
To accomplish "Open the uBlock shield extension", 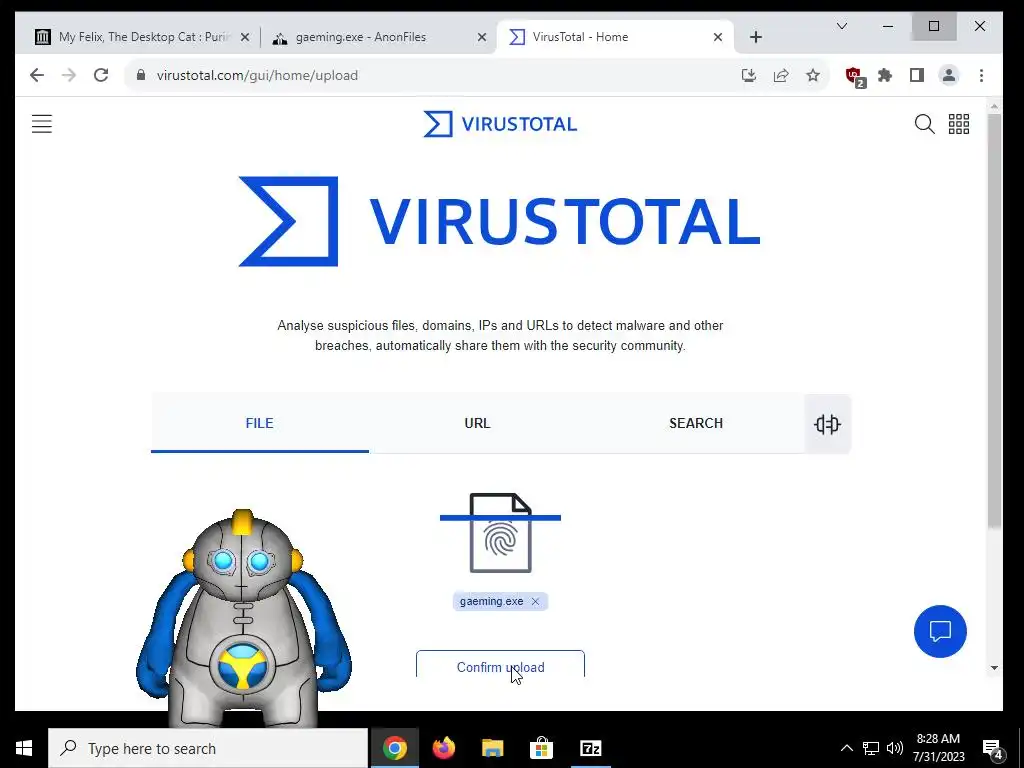I will pos(854,76).
